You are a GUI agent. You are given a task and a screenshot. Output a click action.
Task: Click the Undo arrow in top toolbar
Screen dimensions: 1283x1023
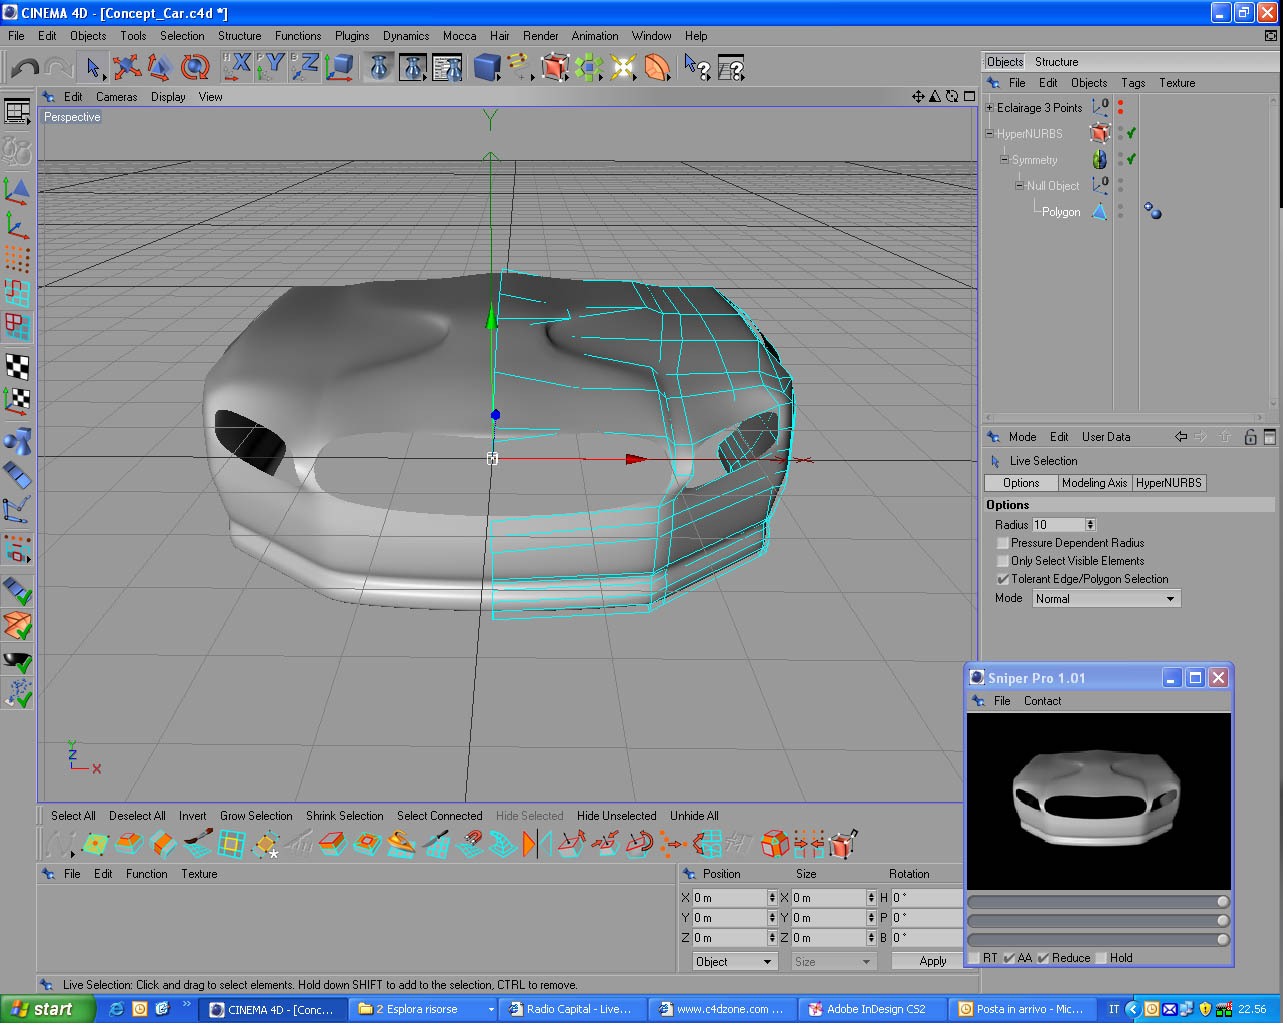25,68
